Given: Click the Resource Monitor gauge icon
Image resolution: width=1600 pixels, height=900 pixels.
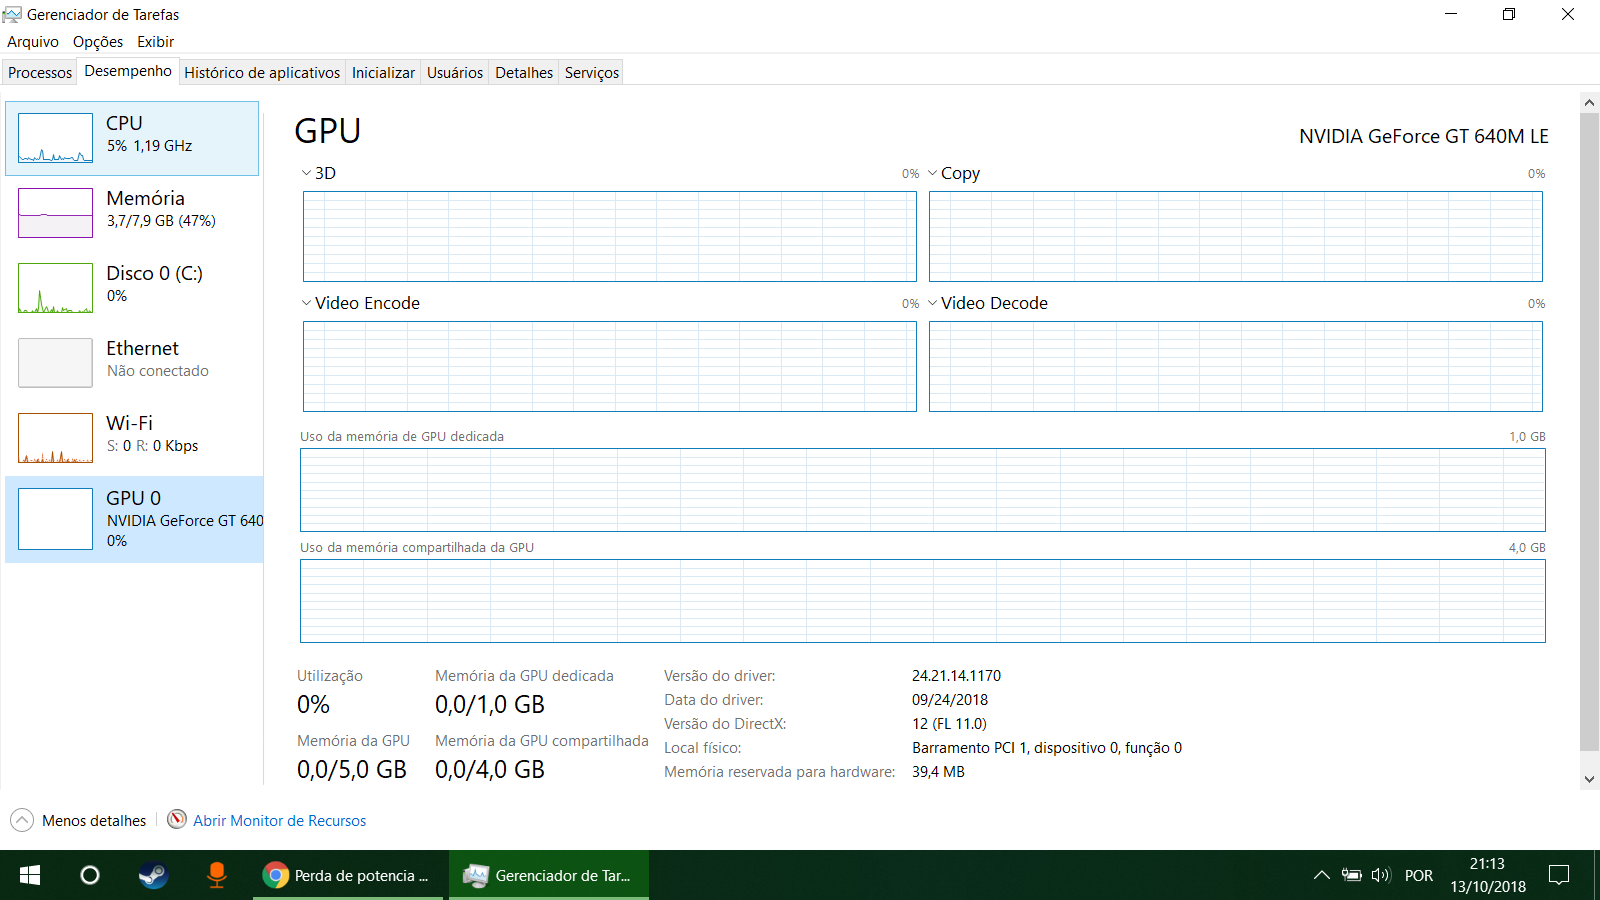Looking at the screenshot, I should coord(177,819).
